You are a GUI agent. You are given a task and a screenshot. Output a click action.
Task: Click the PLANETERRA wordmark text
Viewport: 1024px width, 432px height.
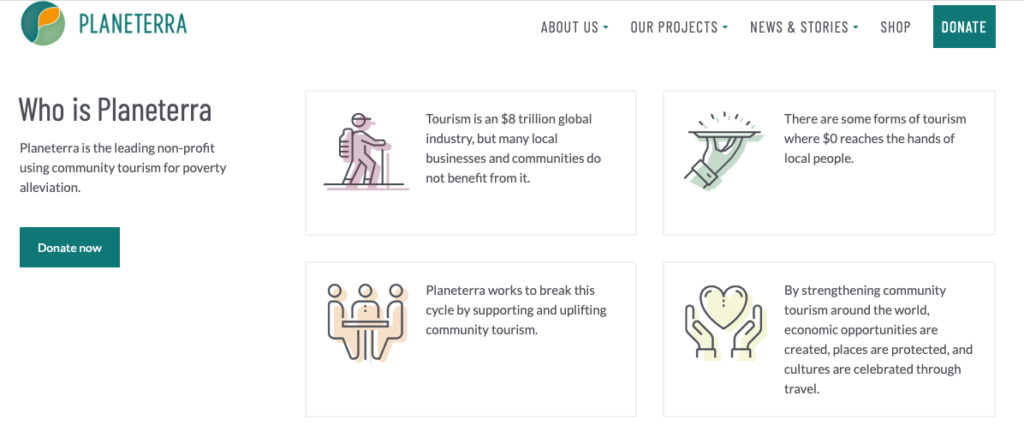pyautogui.click(x=133, y=24)
